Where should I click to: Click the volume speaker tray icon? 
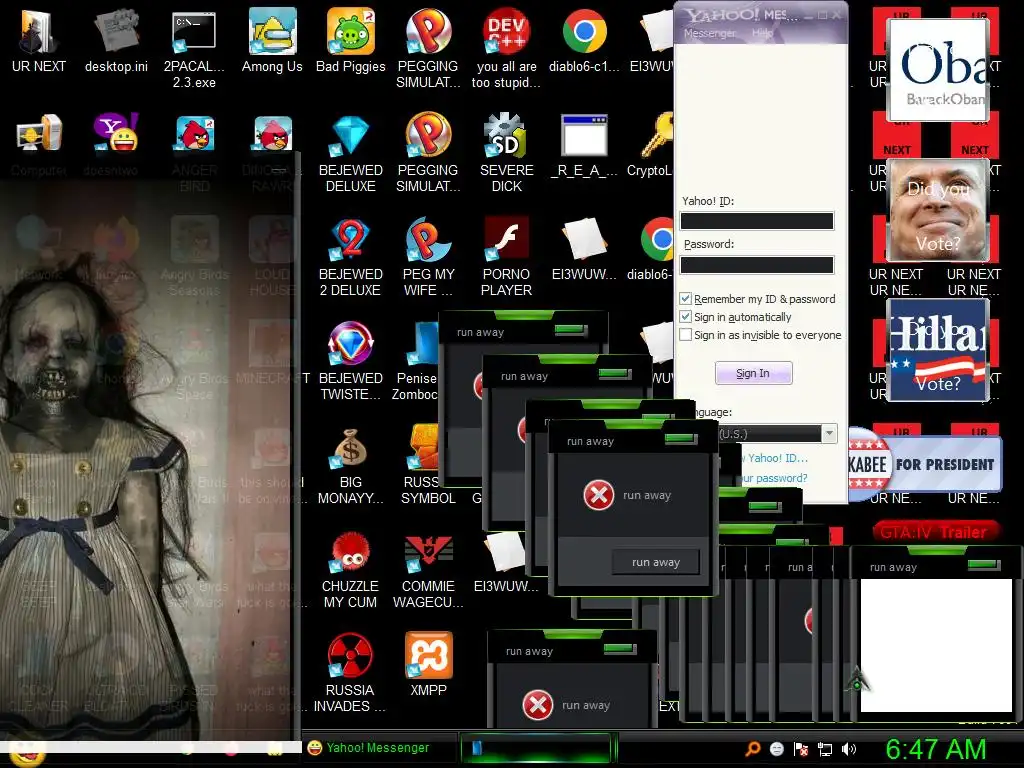(849, 749)
